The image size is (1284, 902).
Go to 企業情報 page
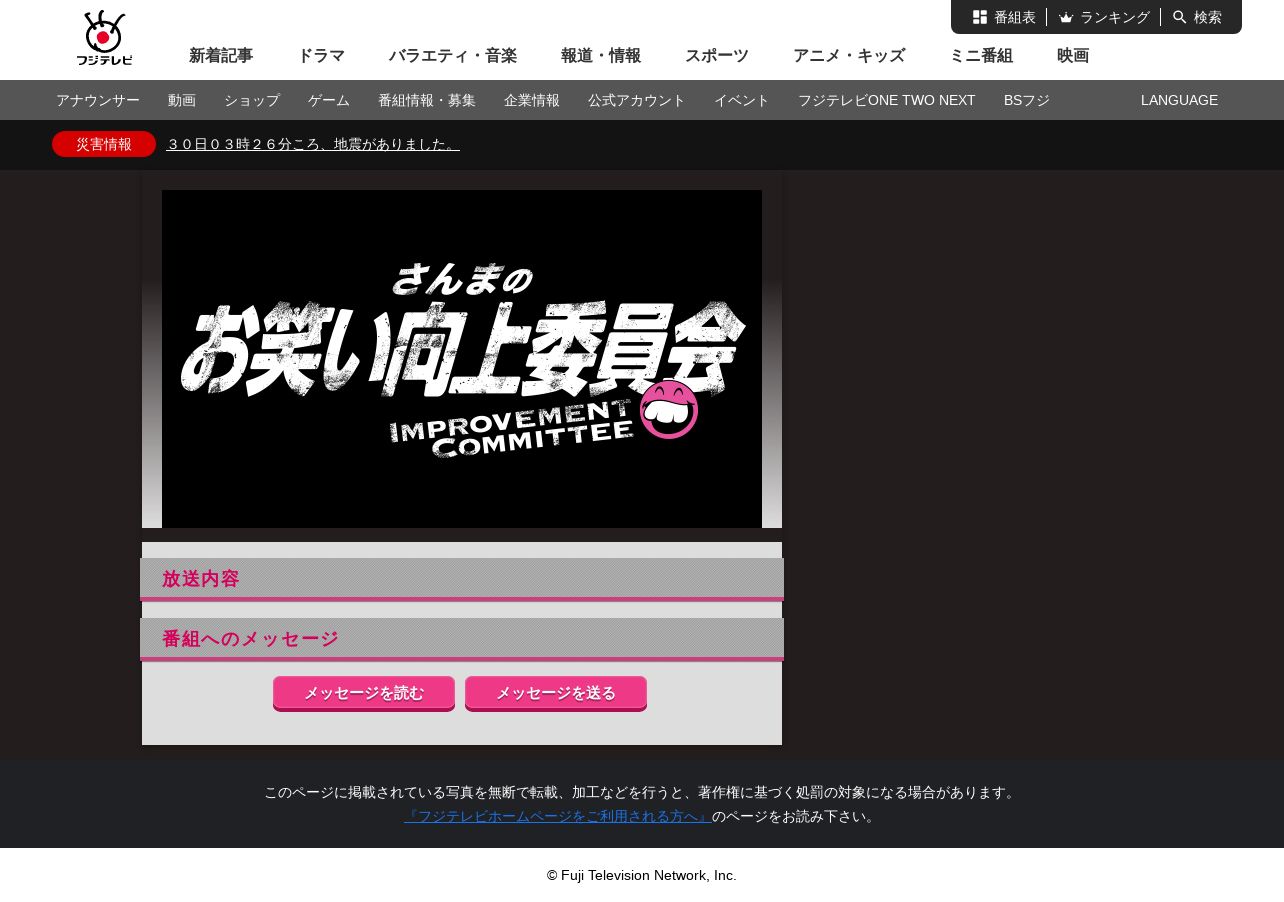532,100
